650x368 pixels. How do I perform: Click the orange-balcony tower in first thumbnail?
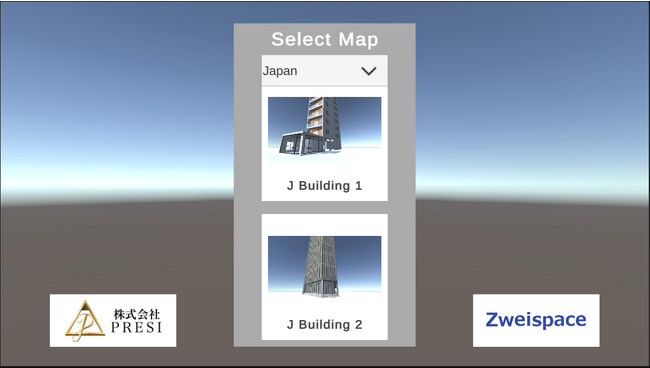point(324,123)
